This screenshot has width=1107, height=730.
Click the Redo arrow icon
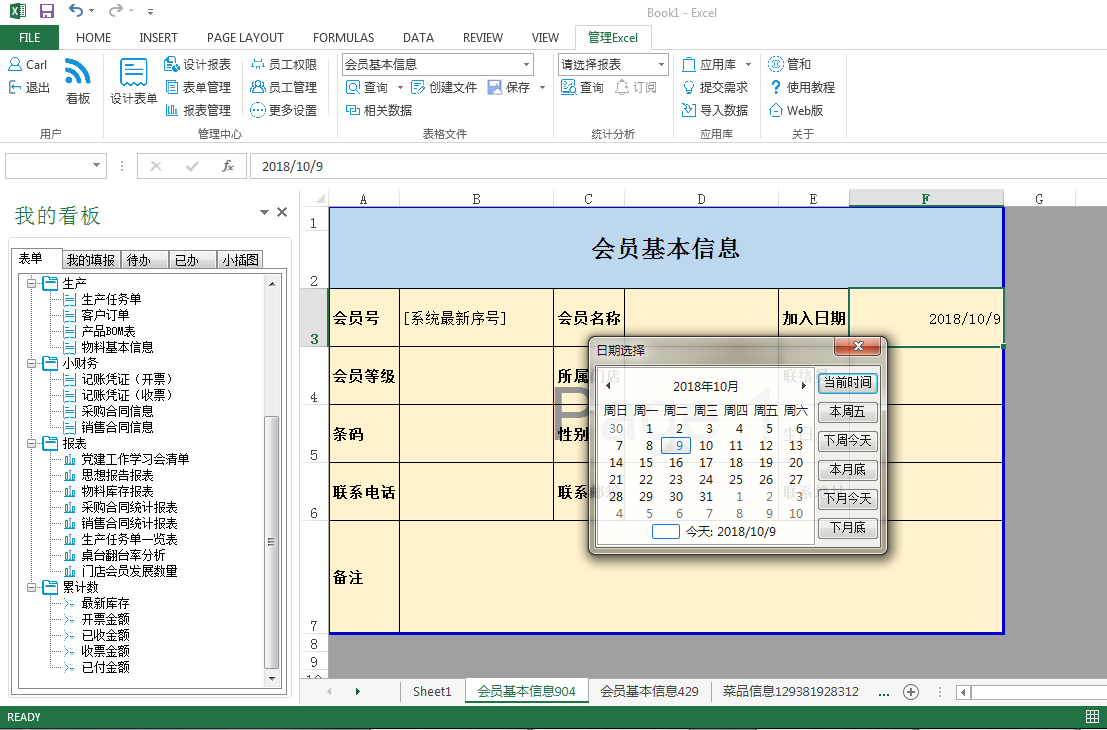115,11
